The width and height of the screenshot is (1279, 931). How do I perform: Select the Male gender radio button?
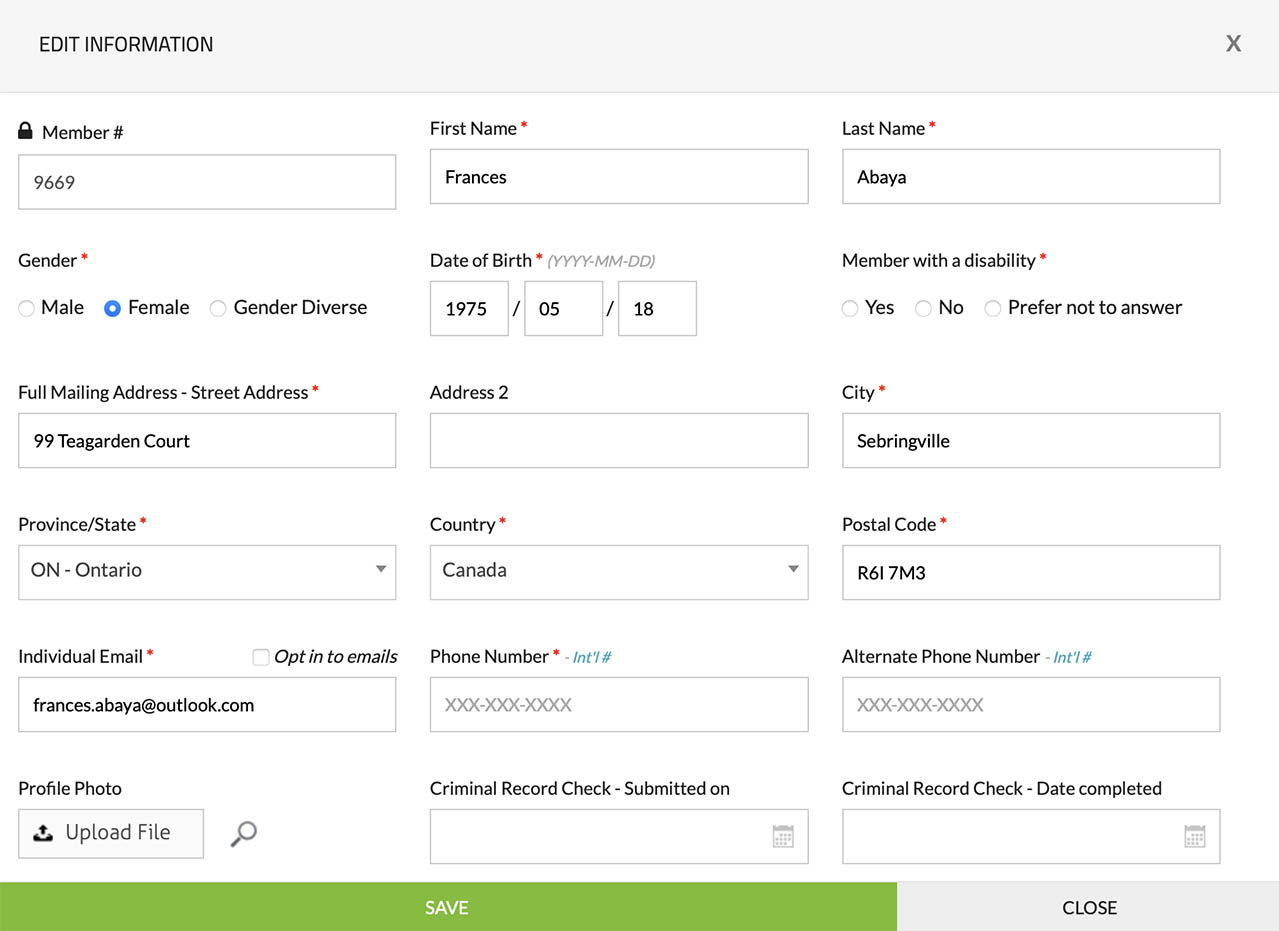point(27,309)
